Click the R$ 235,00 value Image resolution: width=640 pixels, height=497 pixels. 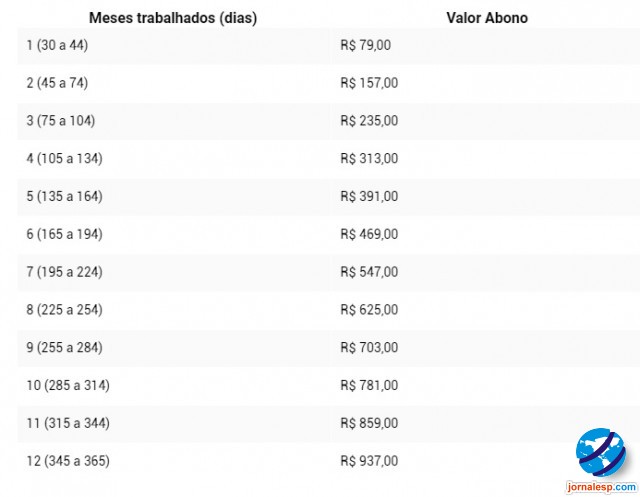tap(369, 121)
